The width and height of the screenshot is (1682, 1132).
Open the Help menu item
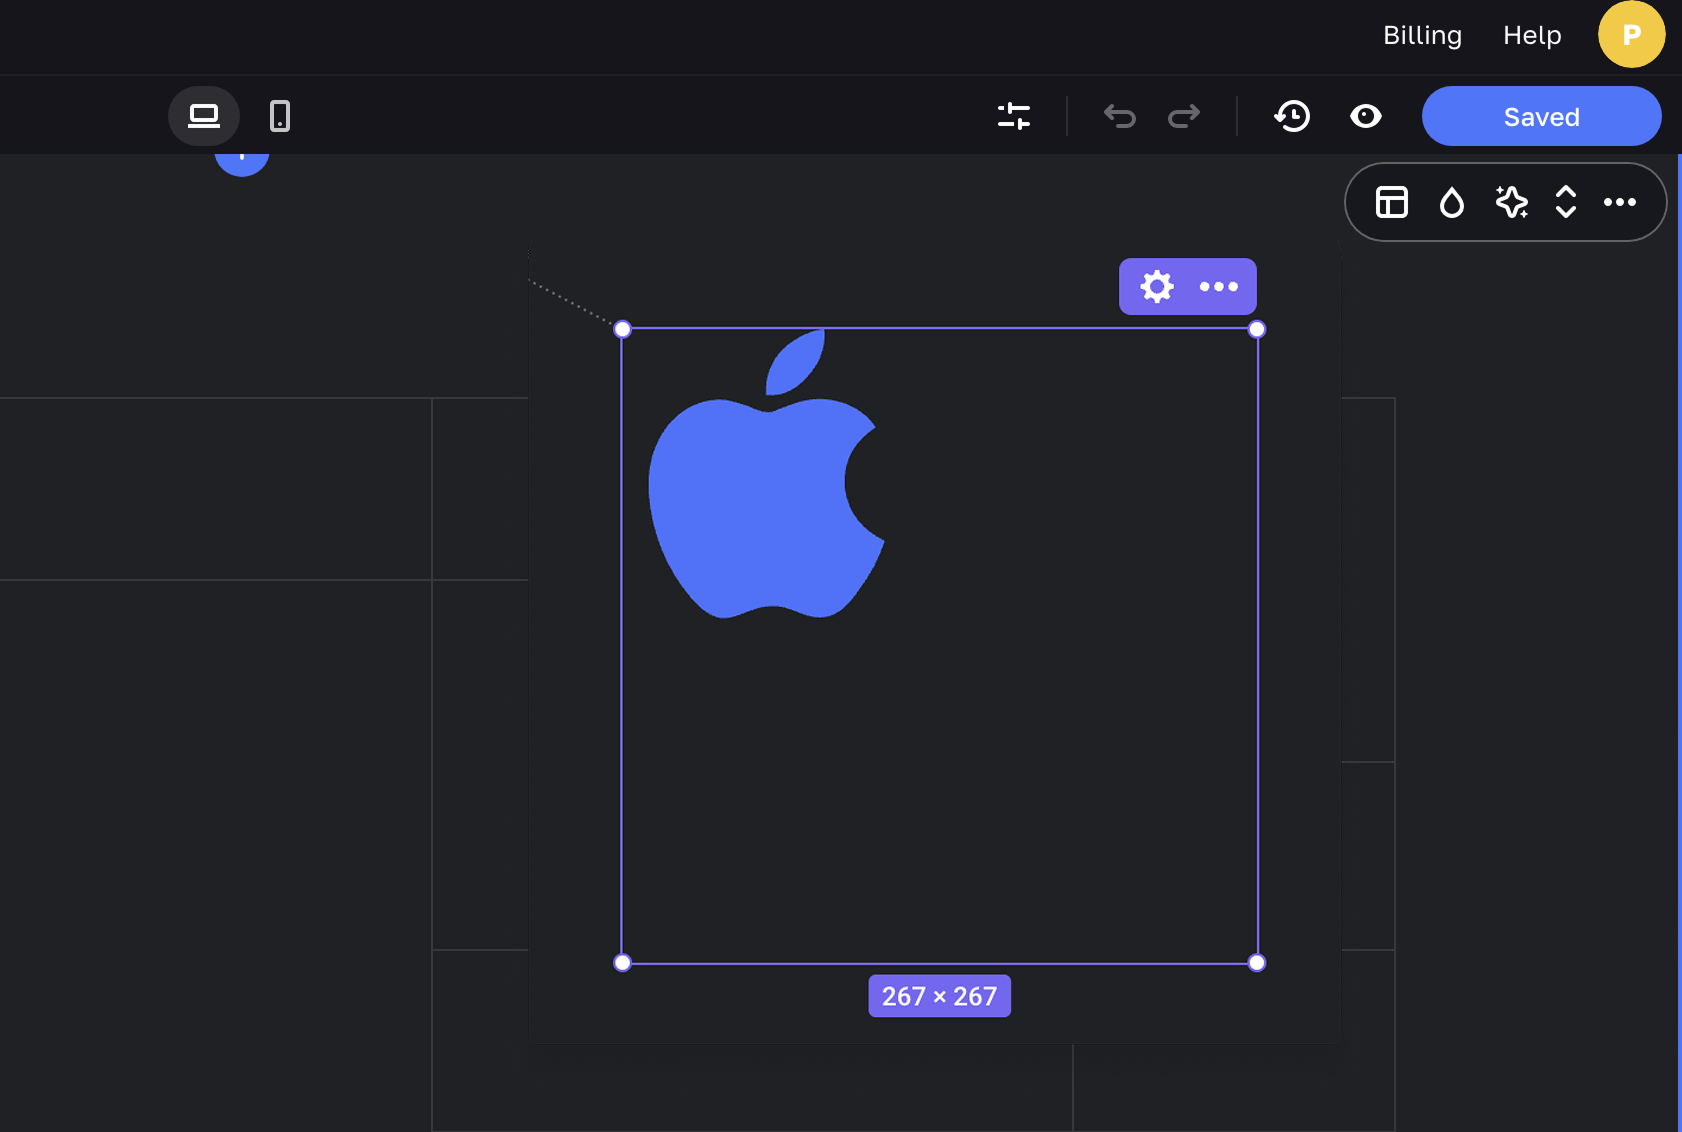coord(1532,35)
